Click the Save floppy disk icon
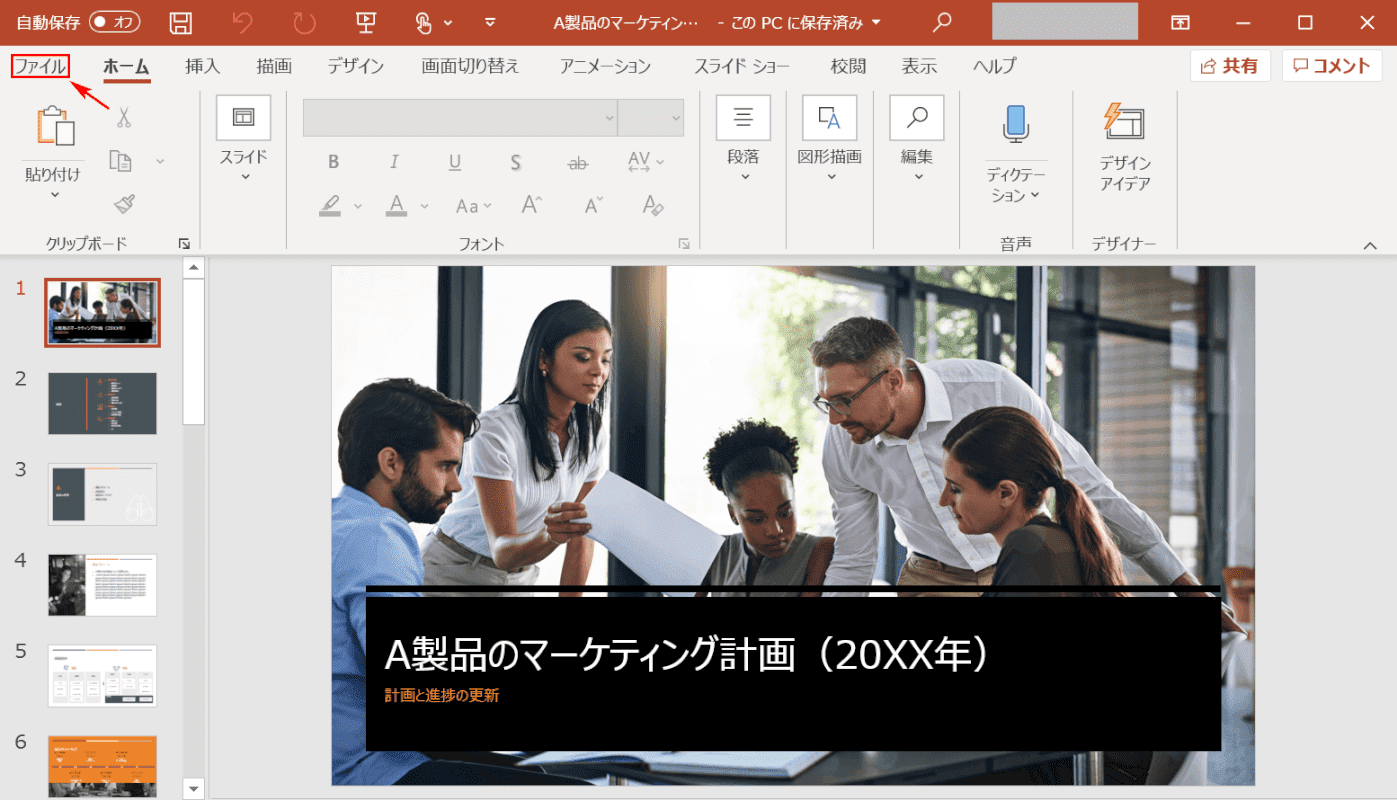Image resolution: width=1397 pixels, height=800 pixels. tap(181, 22)
